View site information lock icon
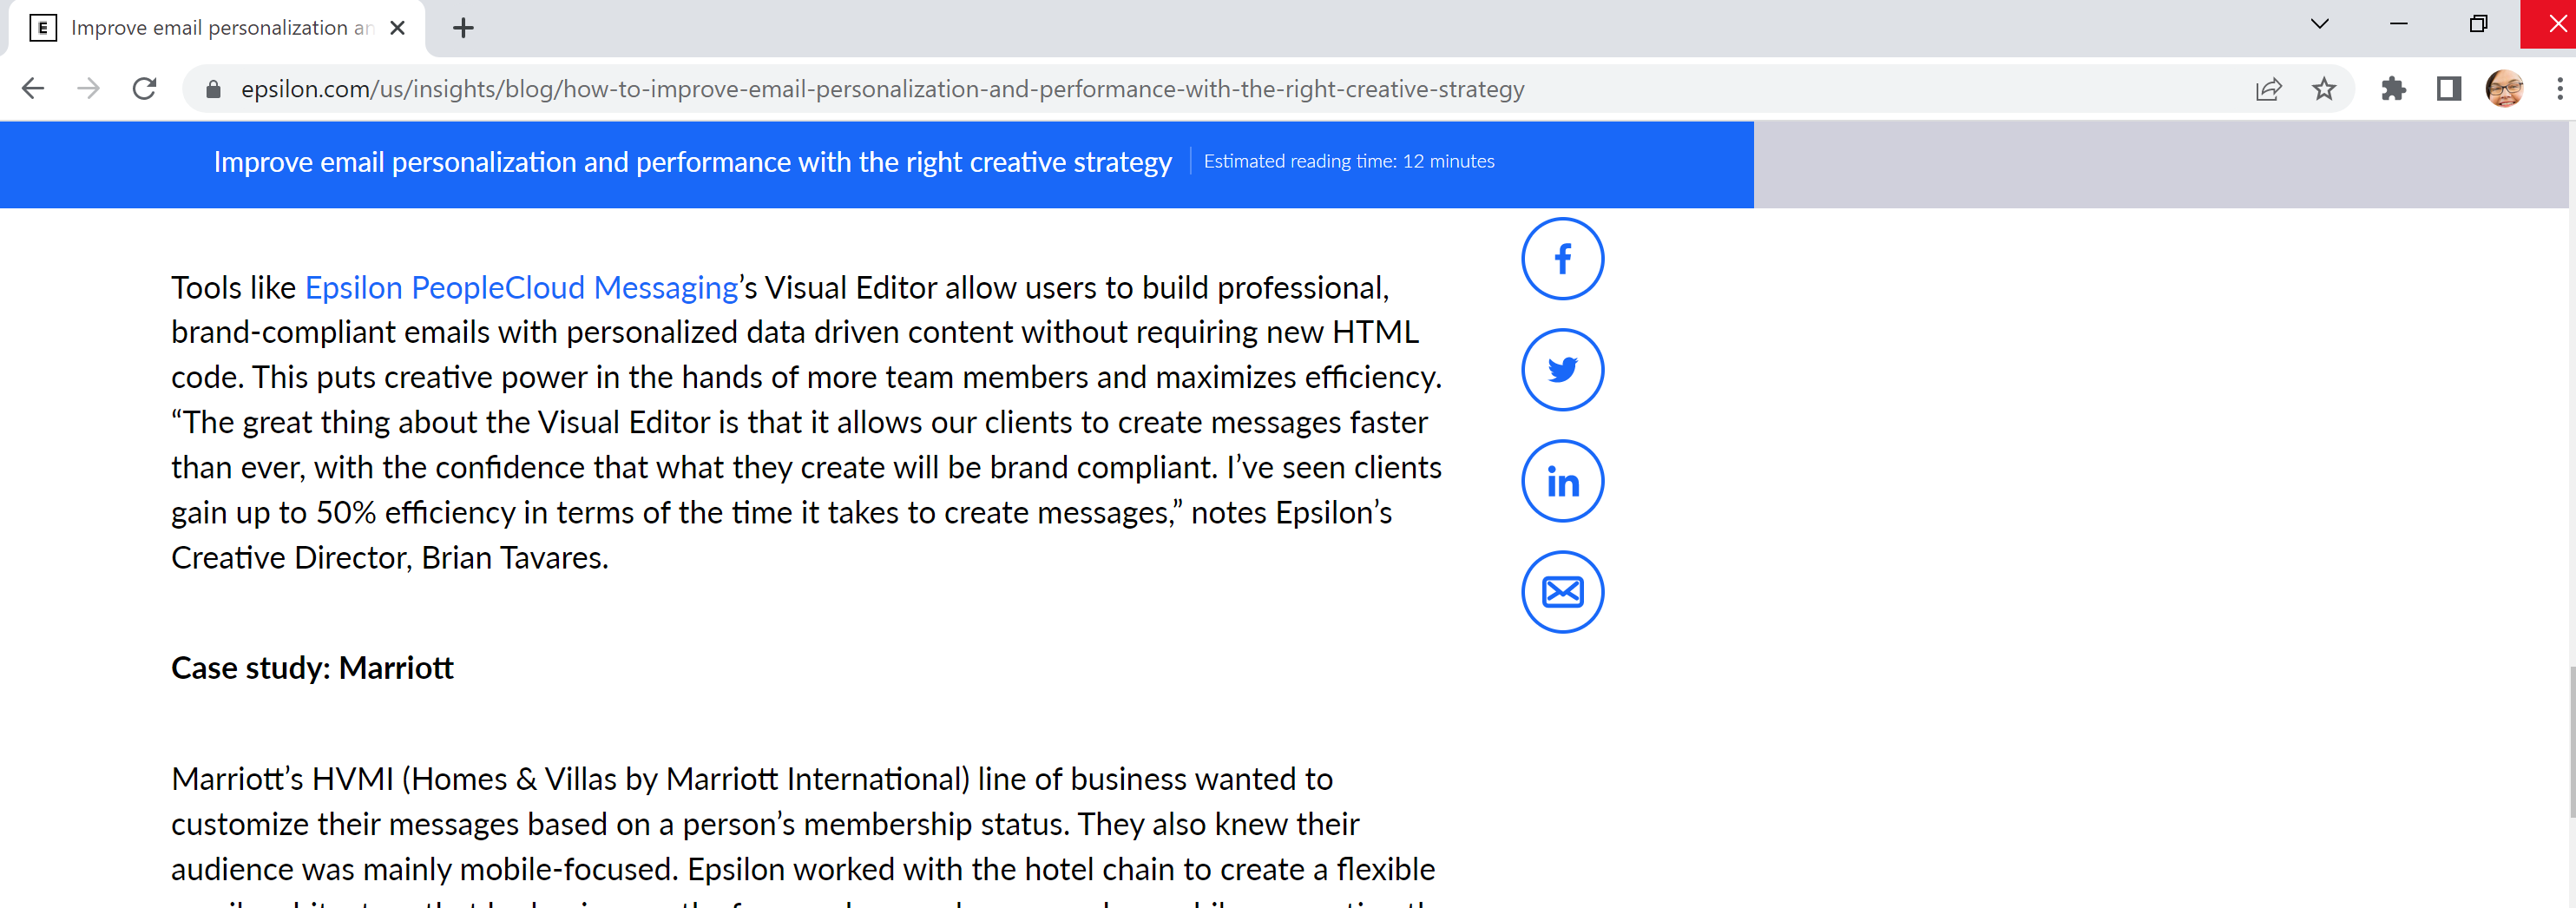This screenshot has width=2576, height=908. [x=213, y=89]
